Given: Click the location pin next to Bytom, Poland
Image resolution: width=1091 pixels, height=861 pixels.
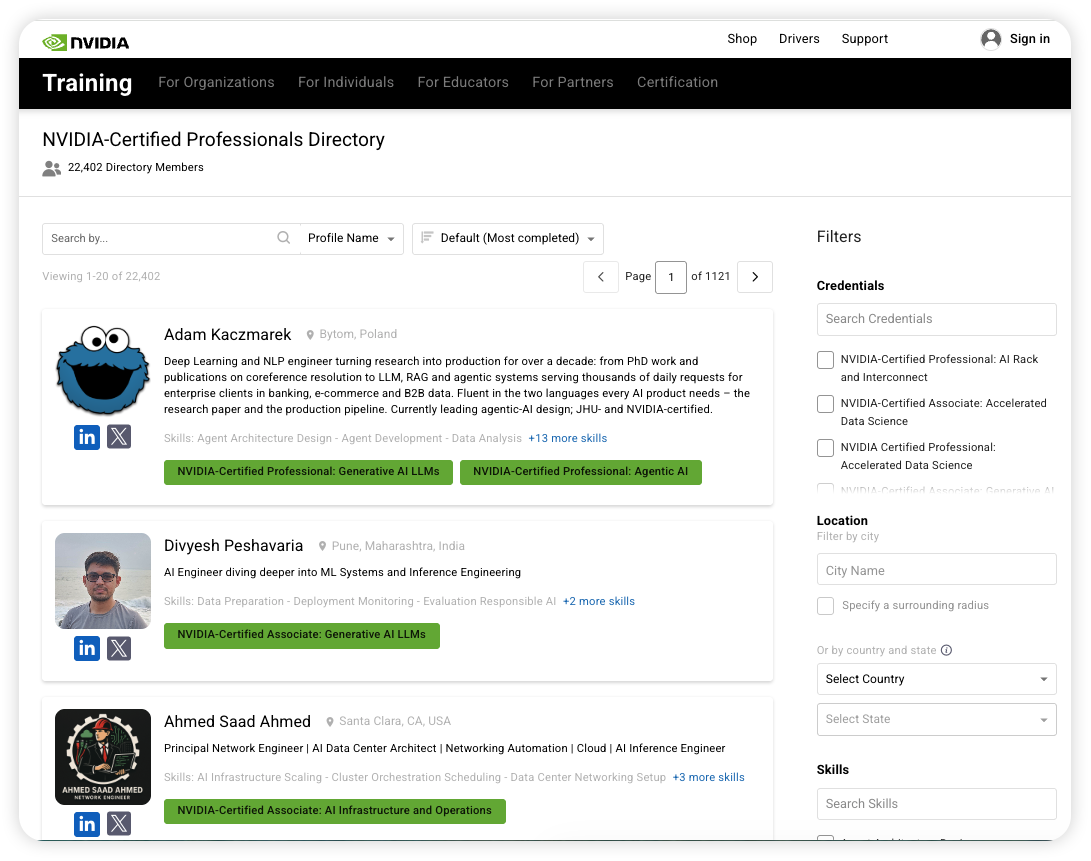Looking at the screenshot, I should pyautogui.click(x=310, y=335).
